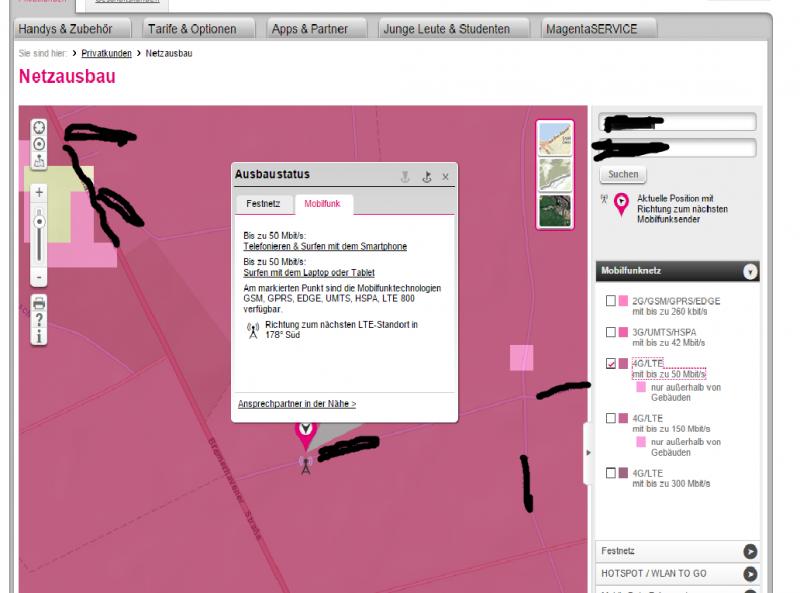
Task: Open Telefonieren & Surfen mit dem Smartphone link
Action: click(x=325, y=246)
